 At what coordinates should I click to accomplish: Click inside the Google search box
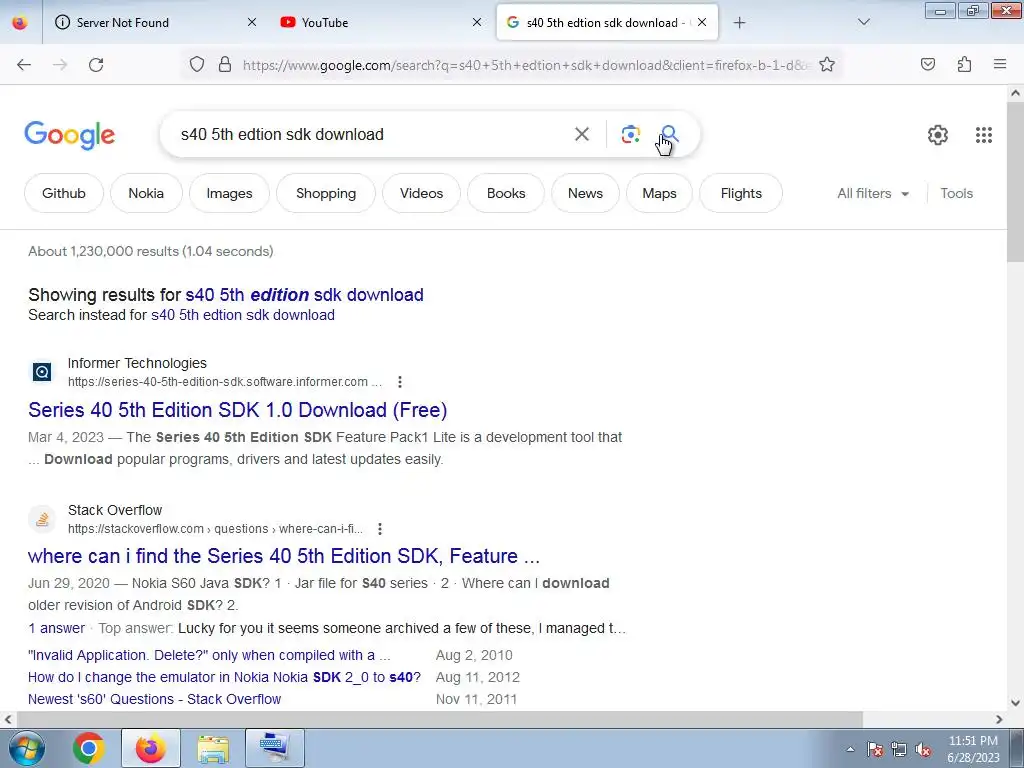[x=372, y=135]
